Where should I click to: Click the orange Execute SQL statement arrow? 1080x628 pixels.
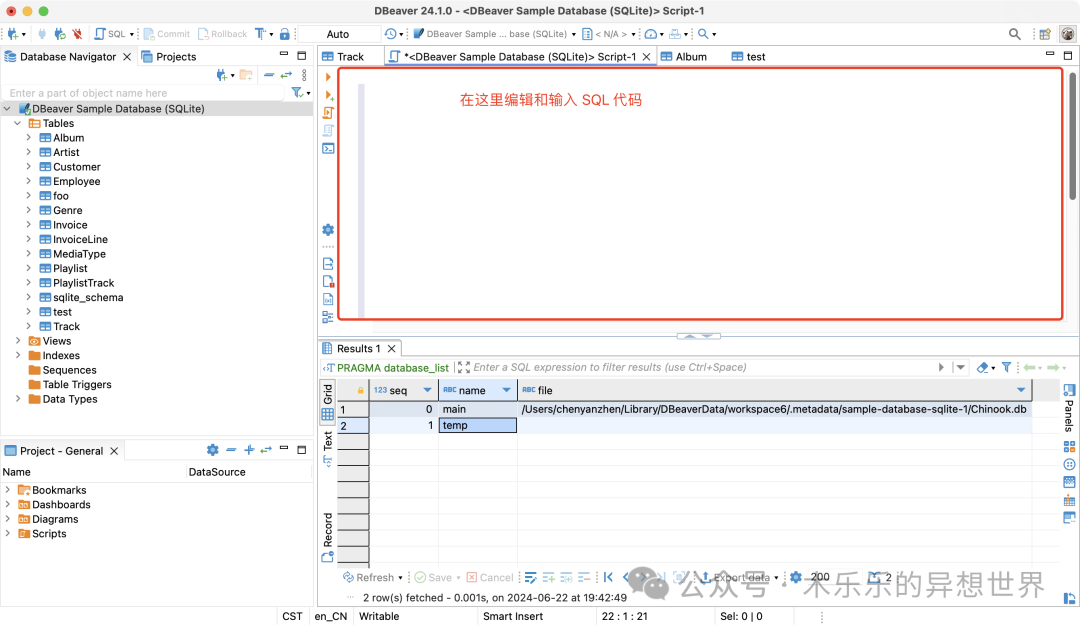[x=328, y=77]
